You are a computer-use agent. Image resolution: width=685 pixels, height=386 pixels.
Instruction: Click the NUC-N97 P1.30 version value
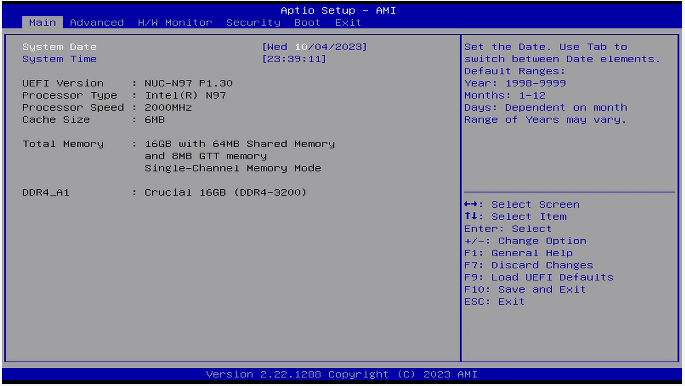tap(188, 83)
